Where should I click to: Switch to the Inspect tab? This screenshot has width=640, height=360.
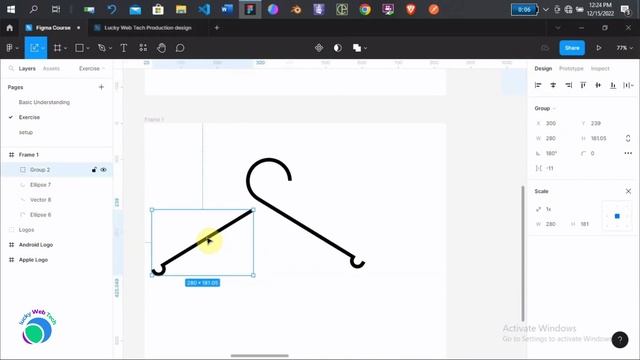click(x=600, y=69)
